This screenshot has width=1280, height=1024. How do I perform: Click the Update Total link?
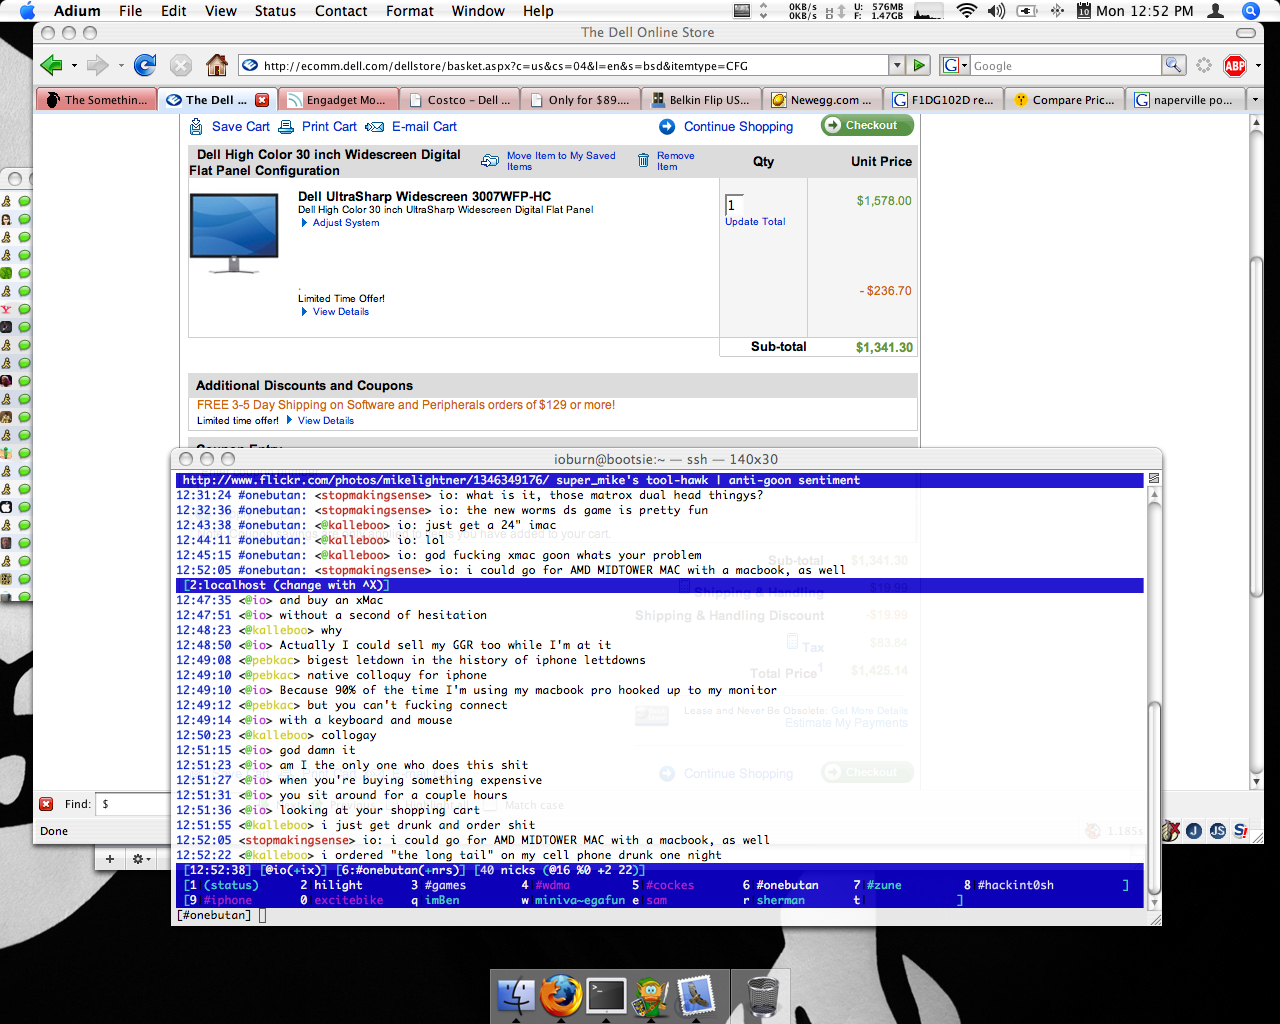pyautogui.click(x=755, y=222)
